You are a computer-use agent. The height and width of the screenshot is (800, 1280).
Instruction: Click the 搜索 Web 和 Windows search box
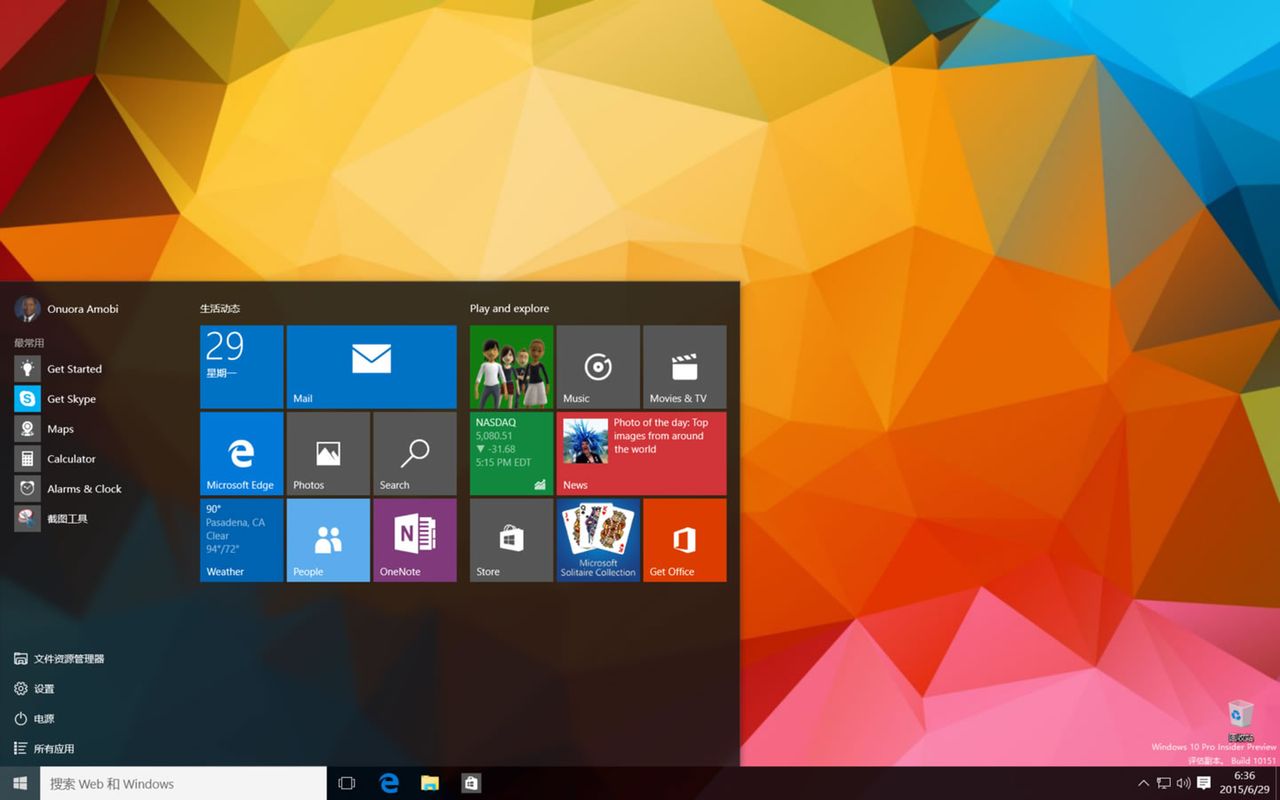coord(183,784)
